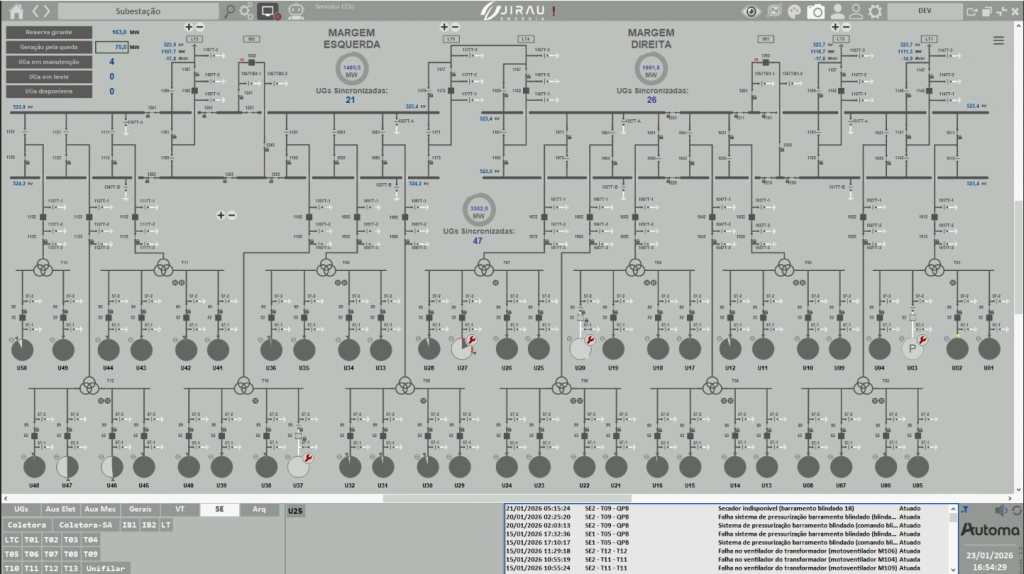The height and width of the screenshot is (574, 1024).
Task: Click the monitor icon with red dot
Action: pos(268,11)
